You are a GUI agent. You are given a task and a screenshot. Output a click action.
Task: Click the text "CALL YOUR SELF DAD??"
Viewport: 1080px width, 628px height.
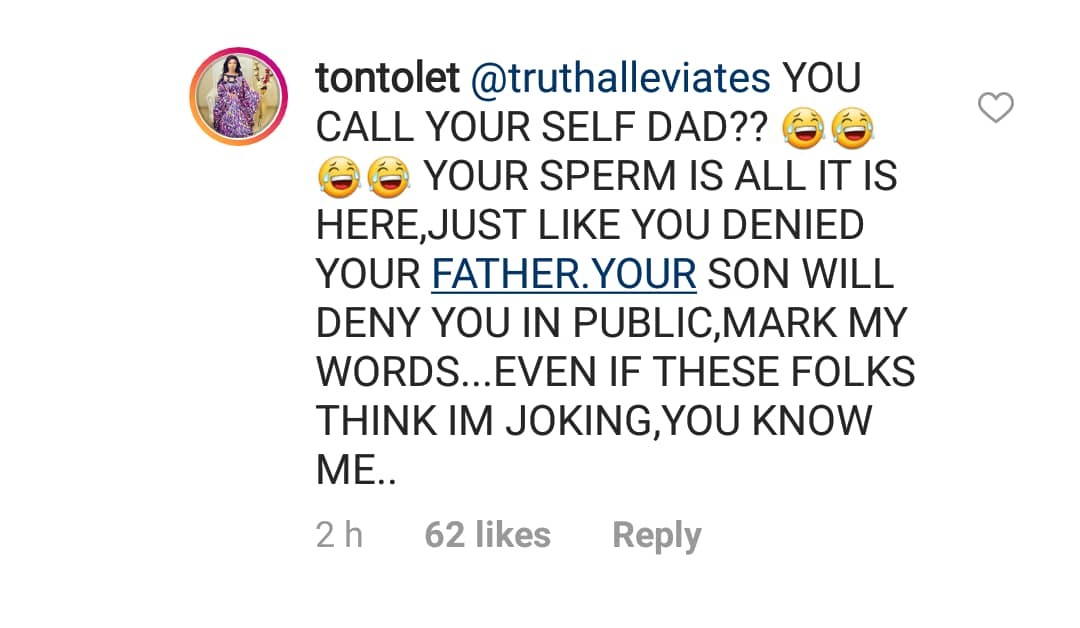(541, 127)
